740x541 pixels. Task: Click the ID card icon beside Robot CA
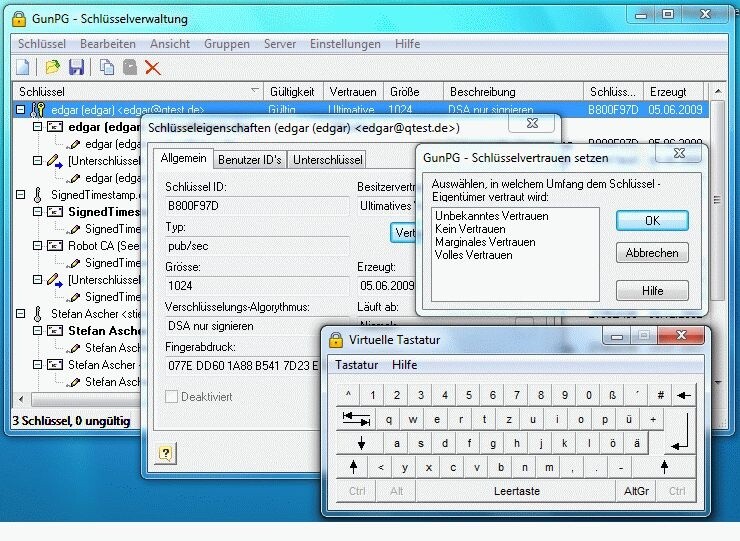coord(55,245)
